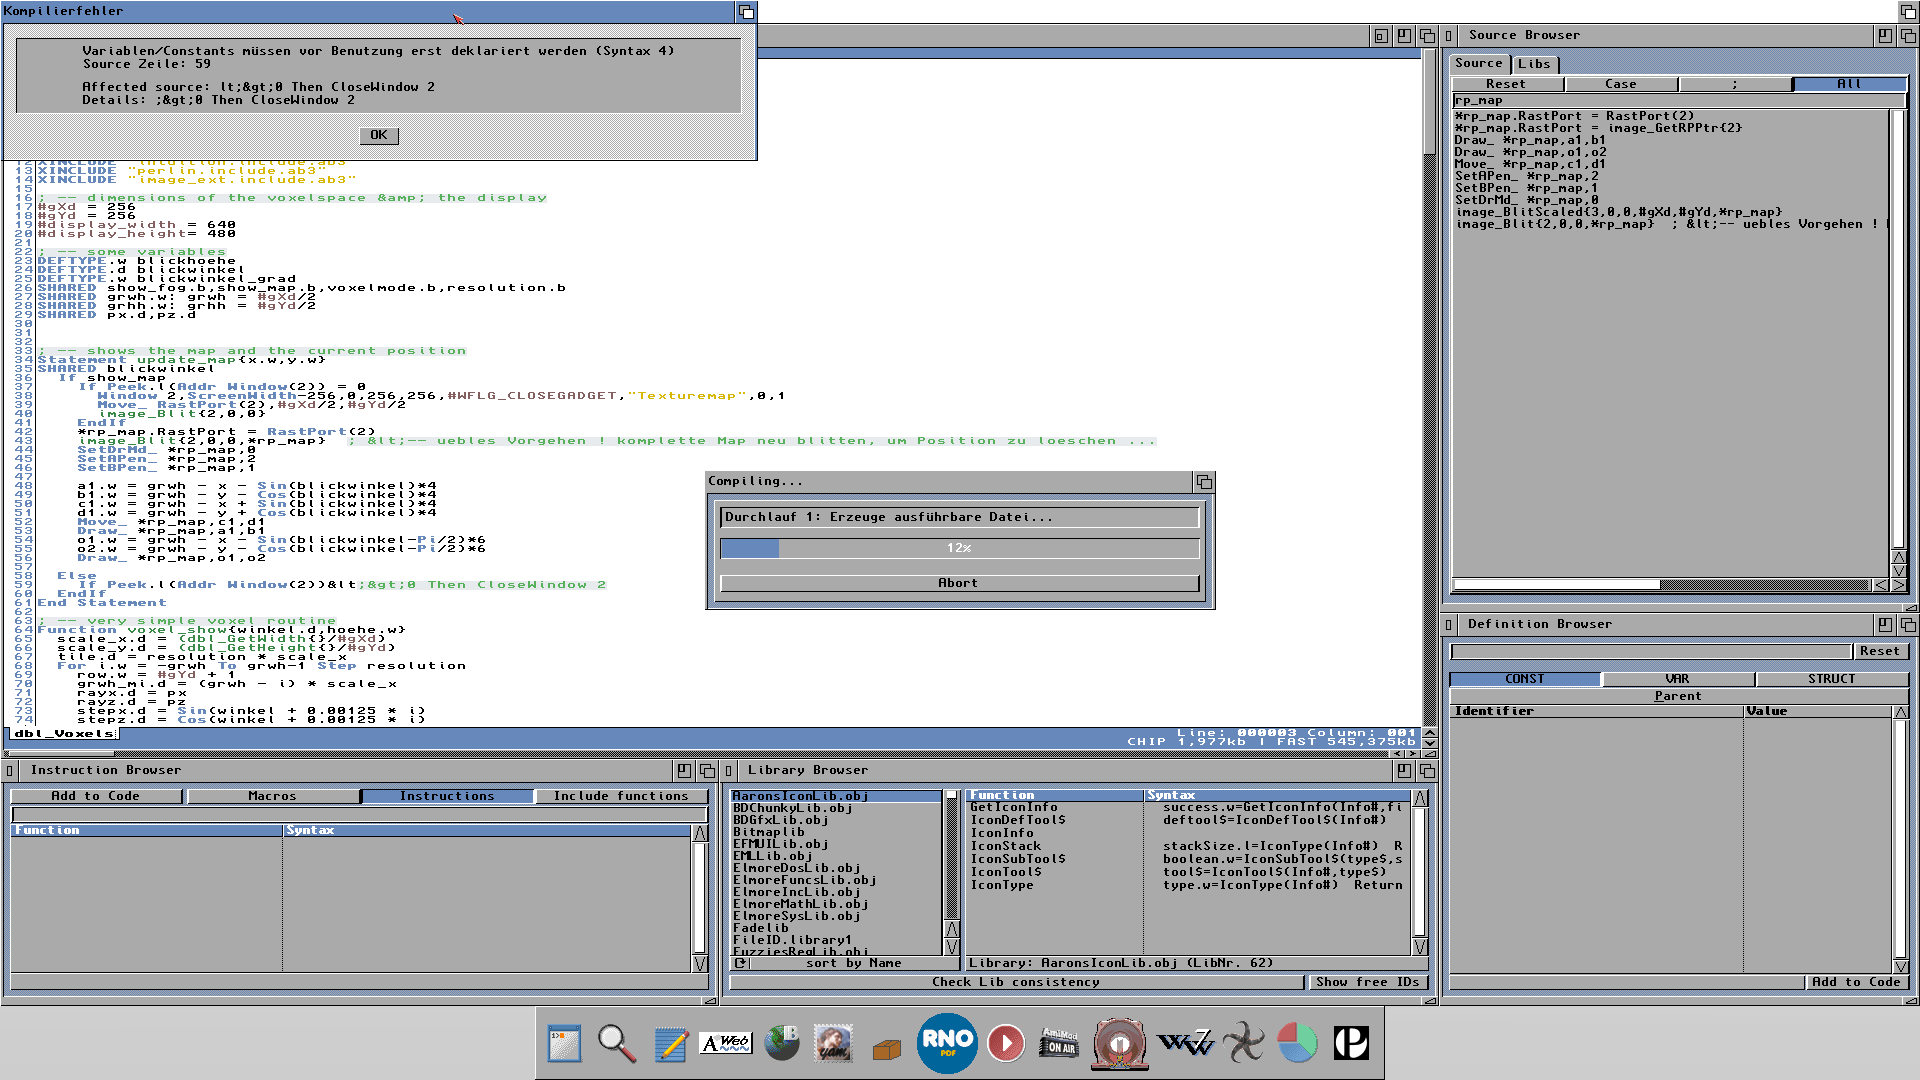This screenshot has width=1920, height=1080.
Task: Launch AWeb browser from the dock
Action: [x=725, y=1043]
